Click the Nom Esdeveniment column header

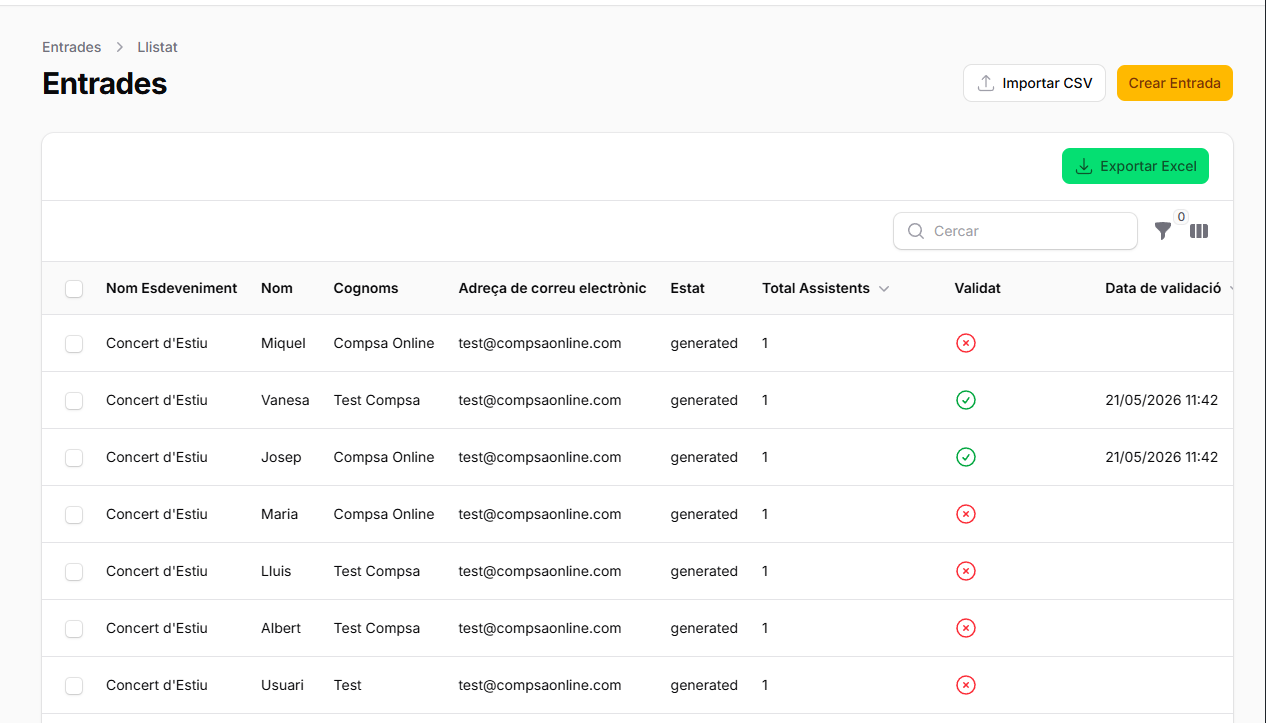[172, 288]
